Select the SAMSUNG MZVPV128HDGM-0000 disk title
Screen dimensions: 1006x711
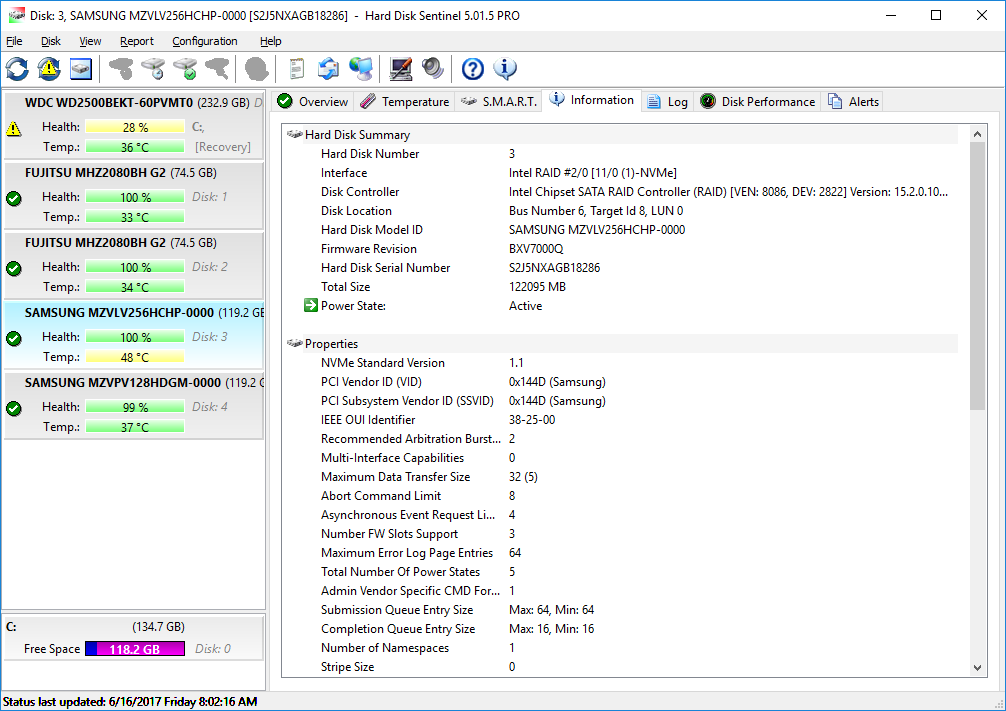point(144,382)
